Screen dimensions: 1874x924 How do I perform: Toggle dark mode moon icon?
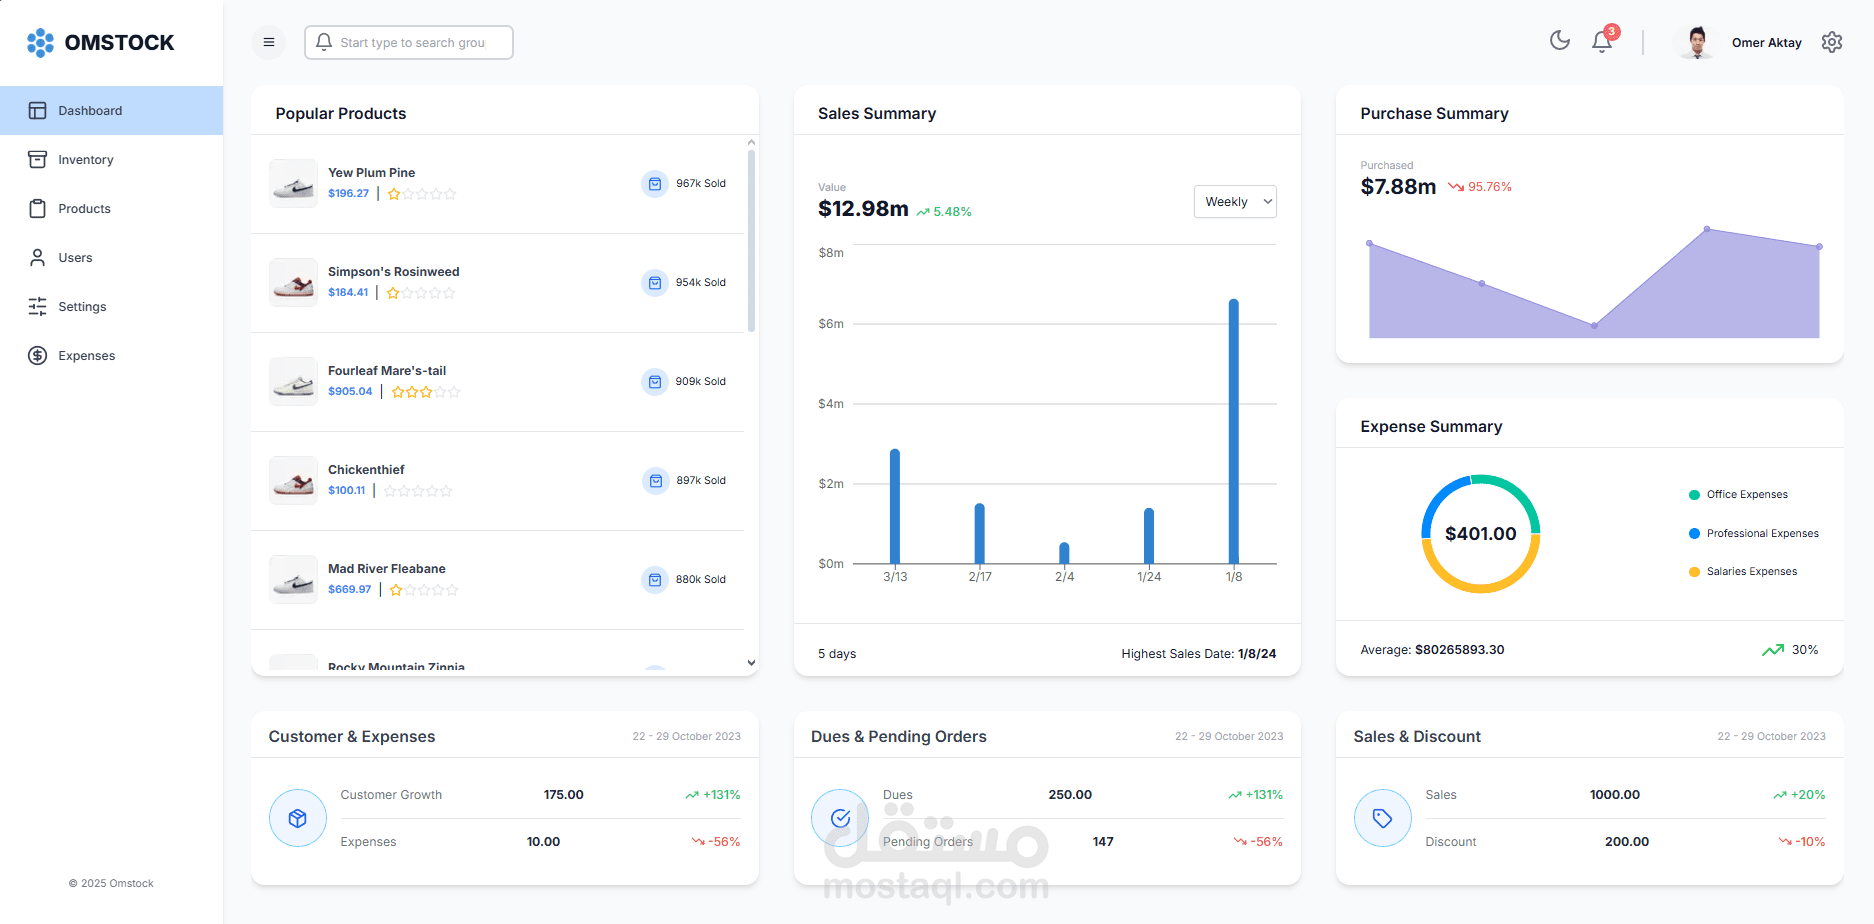[x=1560, y=41]
